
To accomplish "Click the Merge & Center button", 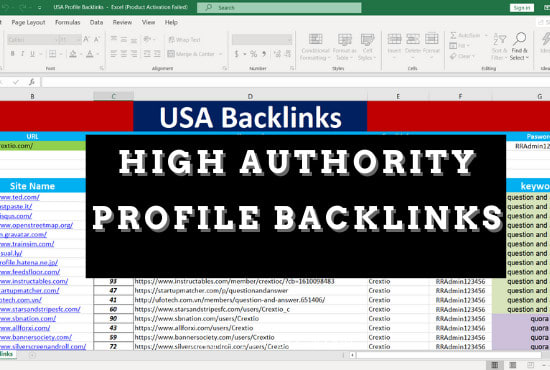I will click(191, 54).
